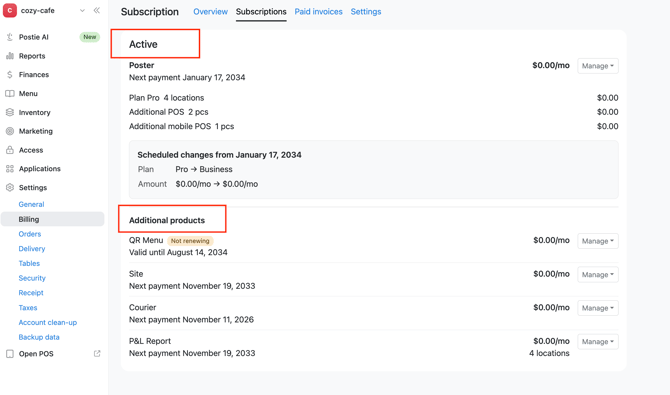Click 'Pro → Business' plan change text
Screen dimensions: 670x395
click(x=204, y=169)
